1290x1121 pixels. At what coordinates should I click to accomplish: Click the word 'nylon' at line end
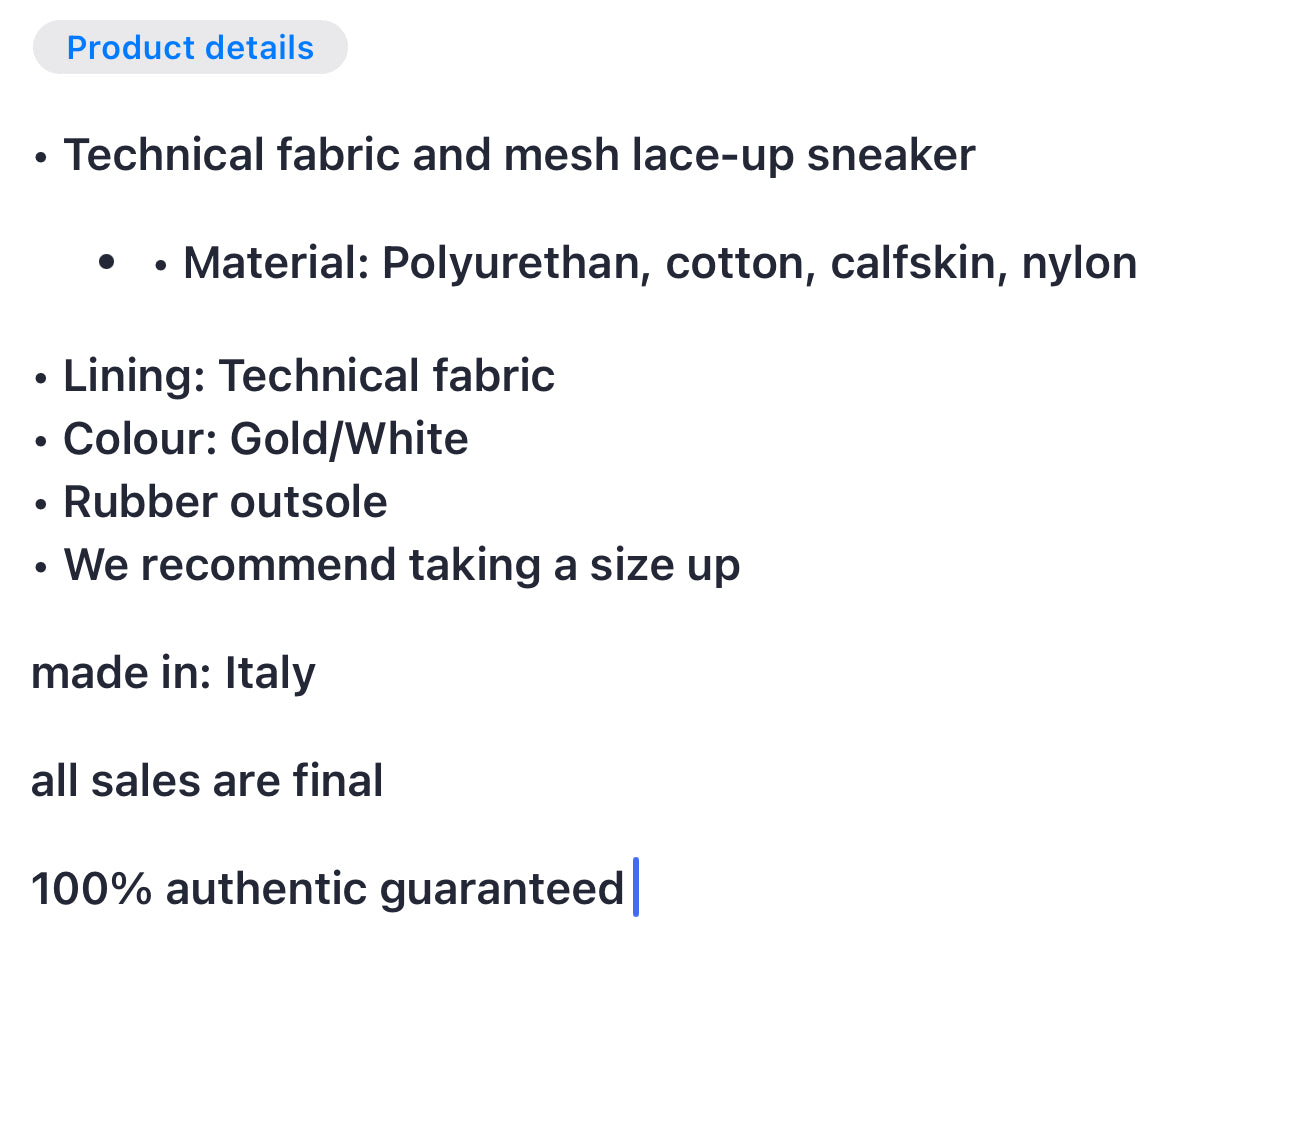click(1079, 263)
